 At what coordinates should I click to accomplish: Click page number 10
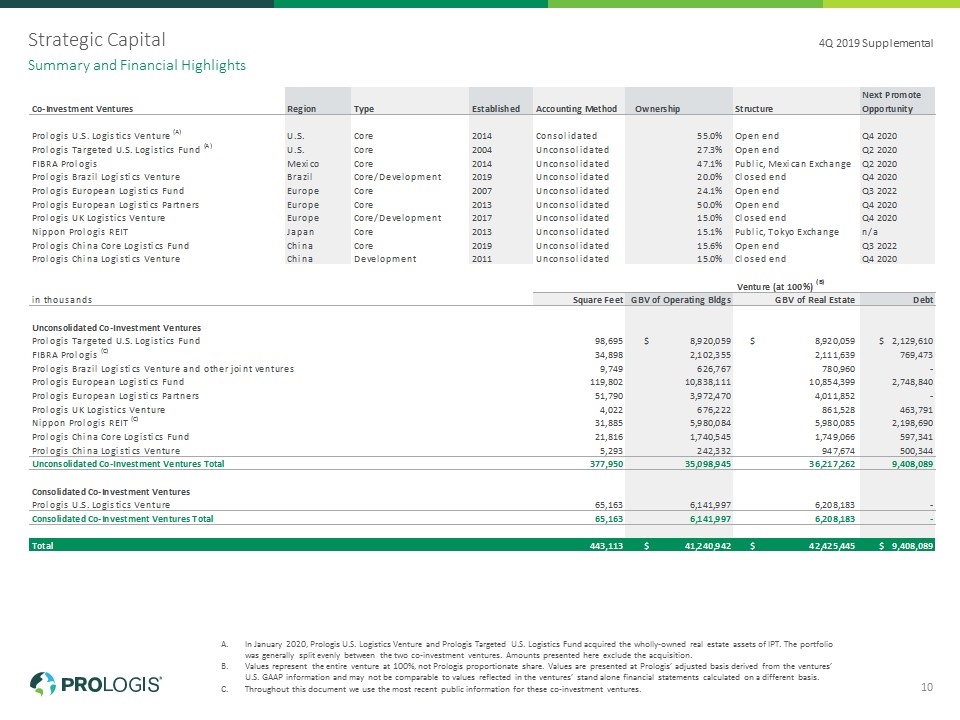927,687
